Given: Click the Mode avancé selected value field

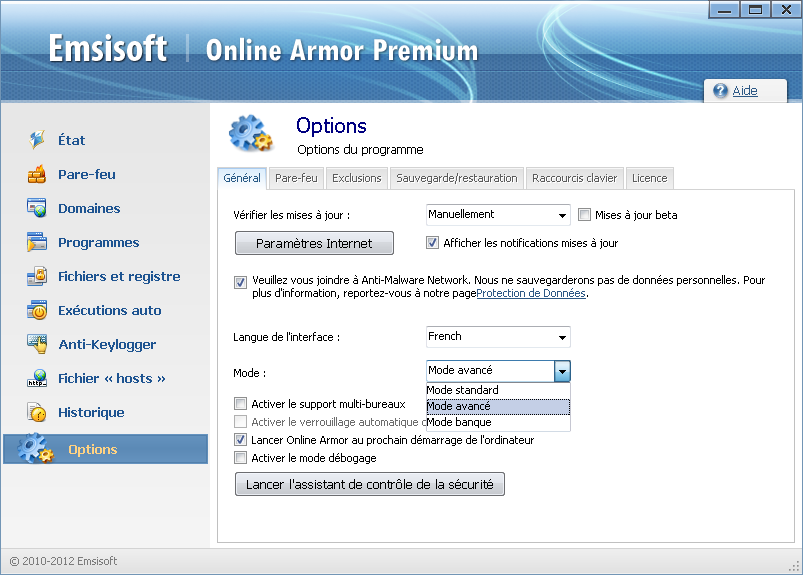Looking at the screenshot, I should click(x=490, y=371).
